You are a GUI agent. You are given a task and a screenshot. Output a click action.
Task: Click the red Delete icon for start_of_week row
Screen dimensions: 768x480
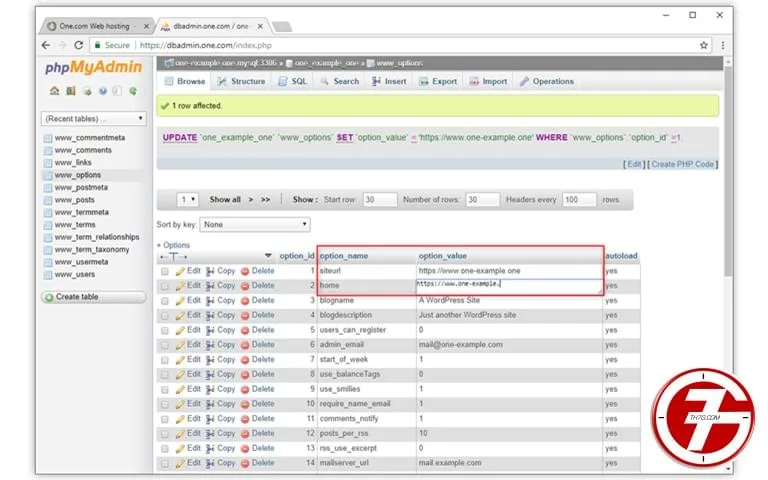point(245,360)
